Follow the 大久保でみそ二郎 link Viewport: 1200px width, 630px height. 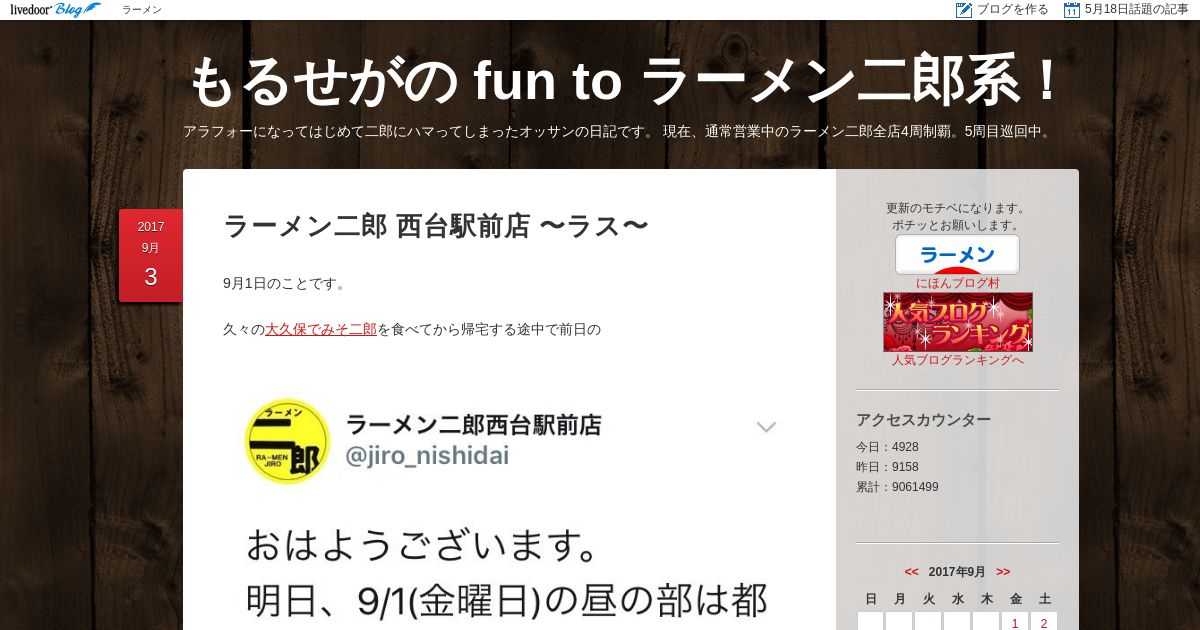point(321,329)
